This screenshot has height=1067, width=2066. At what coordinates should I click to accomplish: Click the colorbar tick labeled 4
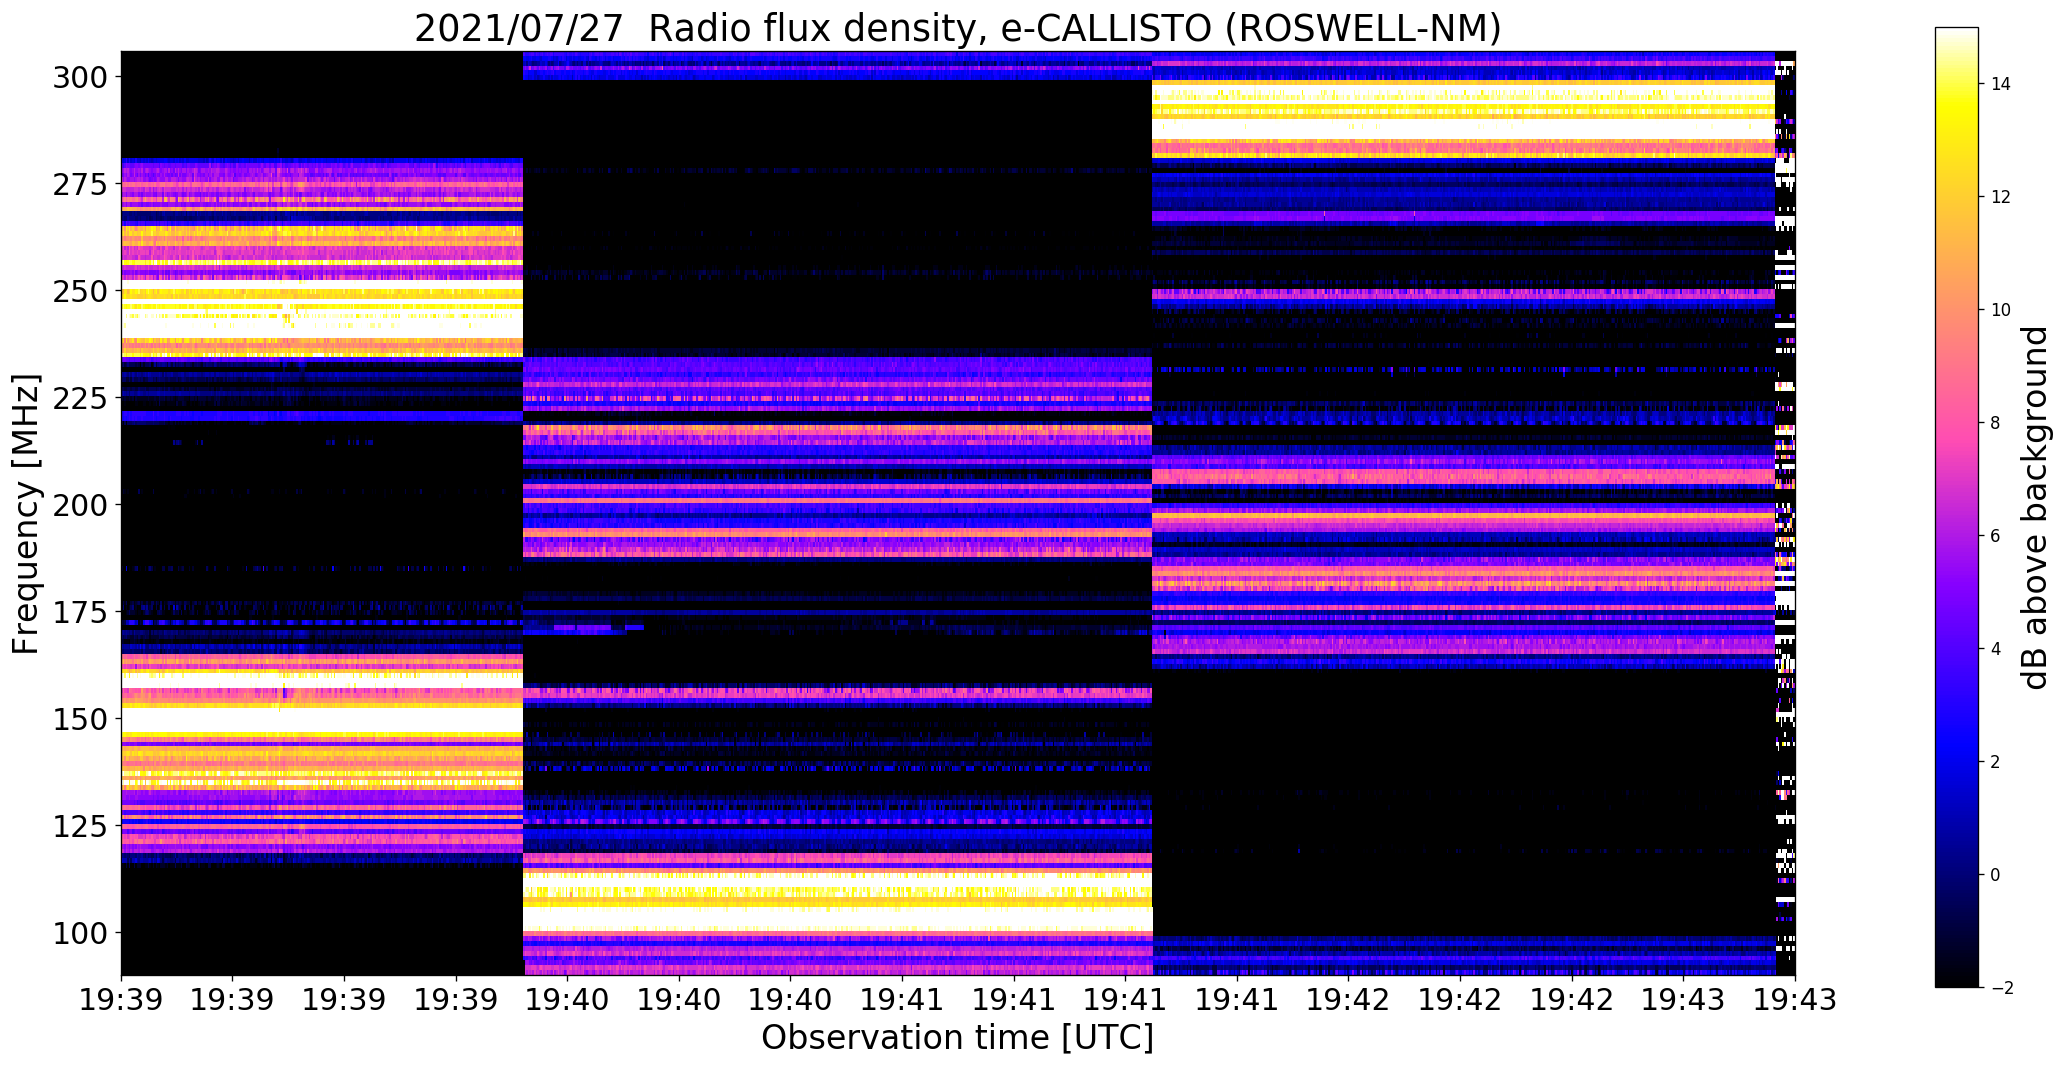[1995, 649]
